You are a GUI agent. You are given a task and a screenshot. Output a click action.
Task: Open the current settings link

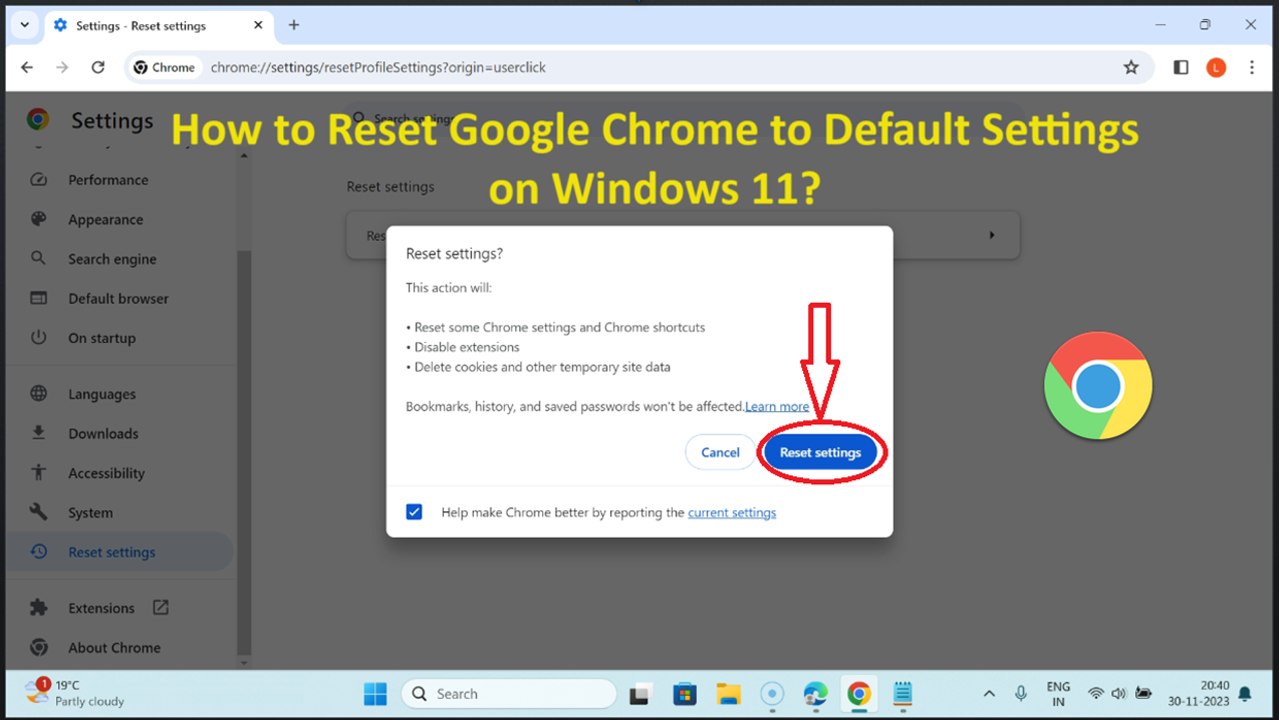(x=732, y=512)
